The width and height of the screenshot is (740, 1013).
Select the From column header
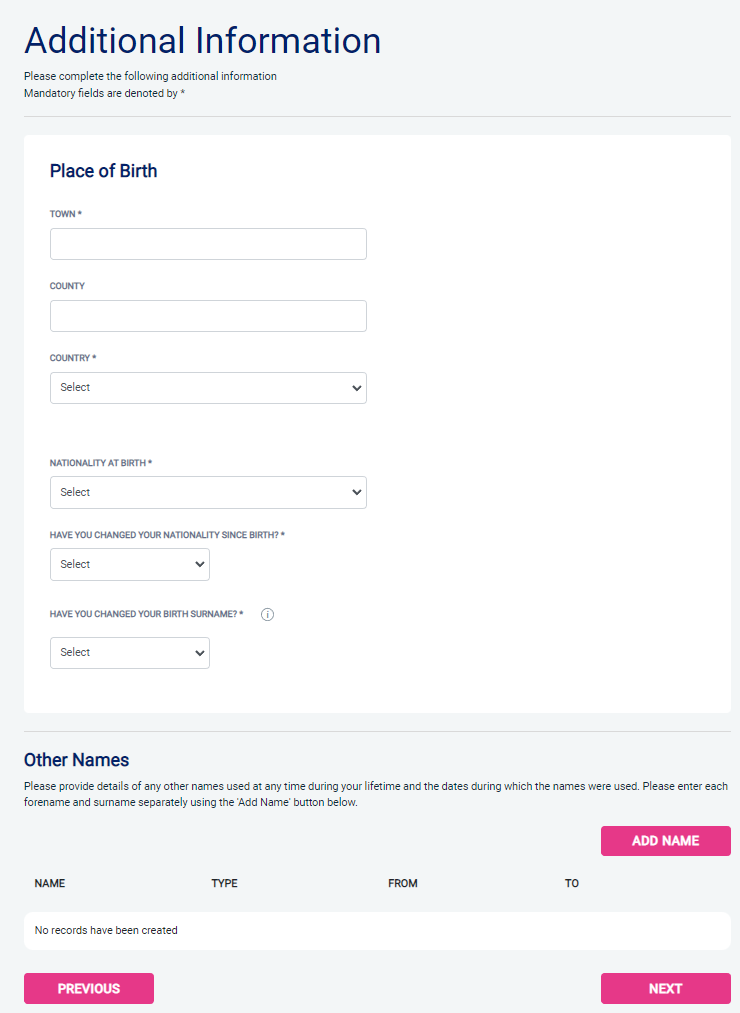coord(403,884)
